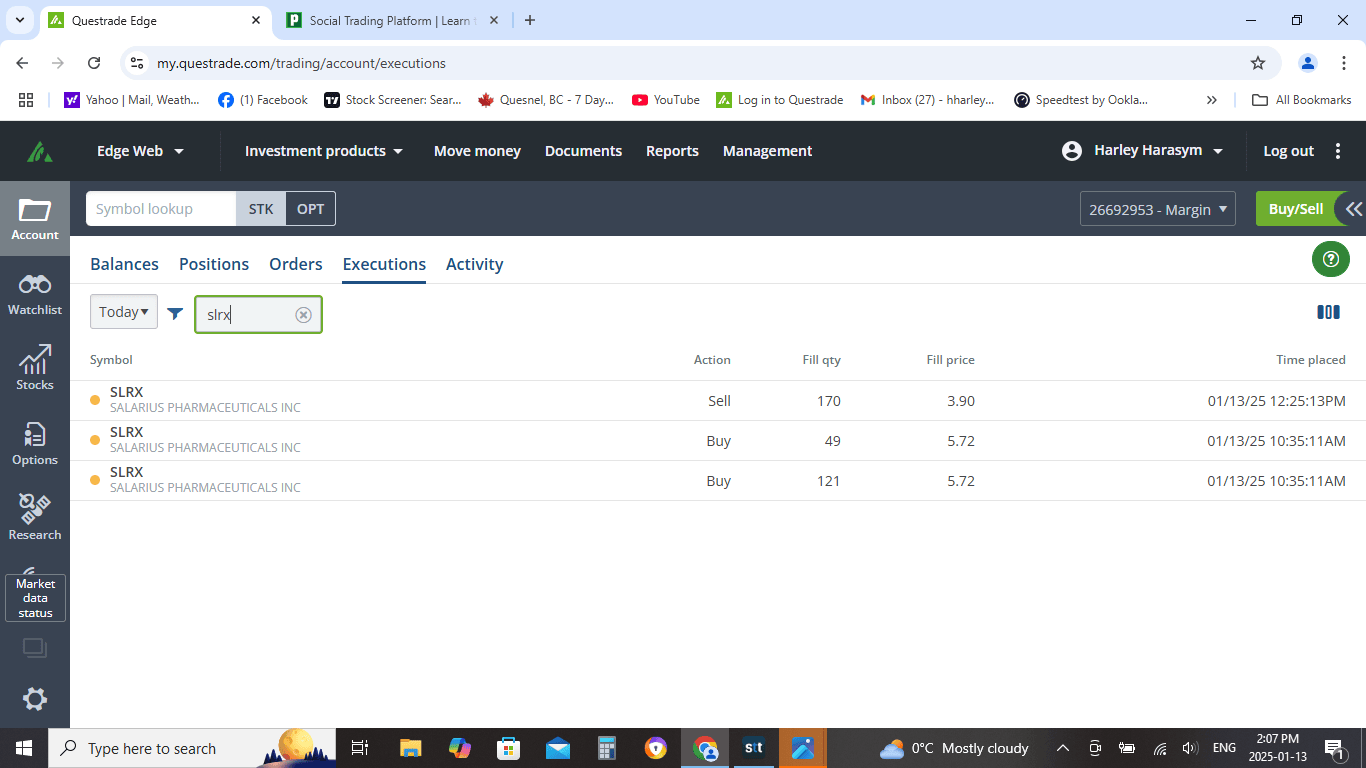Open the Stock Screener bookmark
Viewport: 1366px width, 768px height.
(x=393, y=100)
